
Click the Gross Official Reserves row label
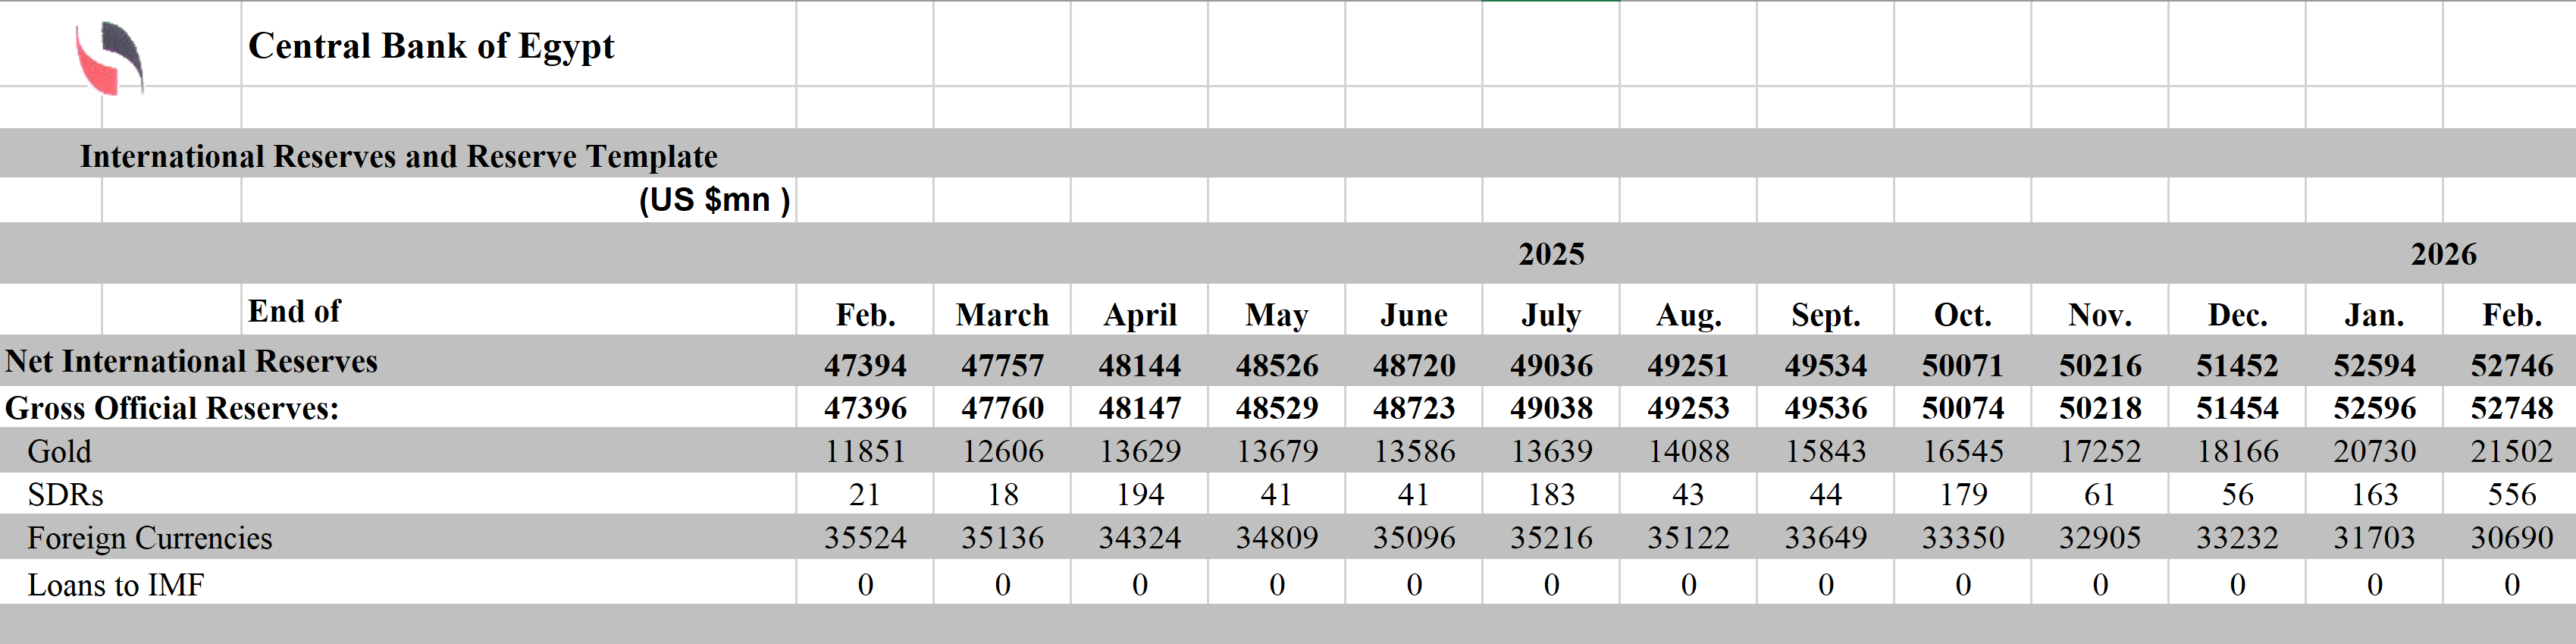pos(172,408)
